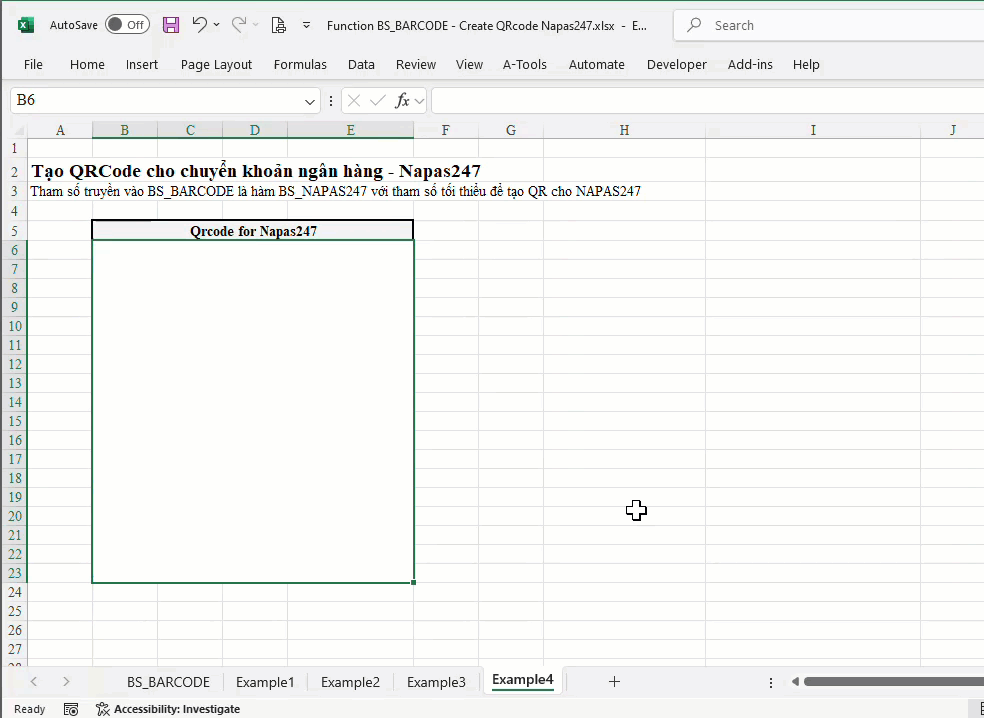Expand the fx dropdown chevron
Image resolution: width=984 pixels, height=718 pixels.
point(419,101)
